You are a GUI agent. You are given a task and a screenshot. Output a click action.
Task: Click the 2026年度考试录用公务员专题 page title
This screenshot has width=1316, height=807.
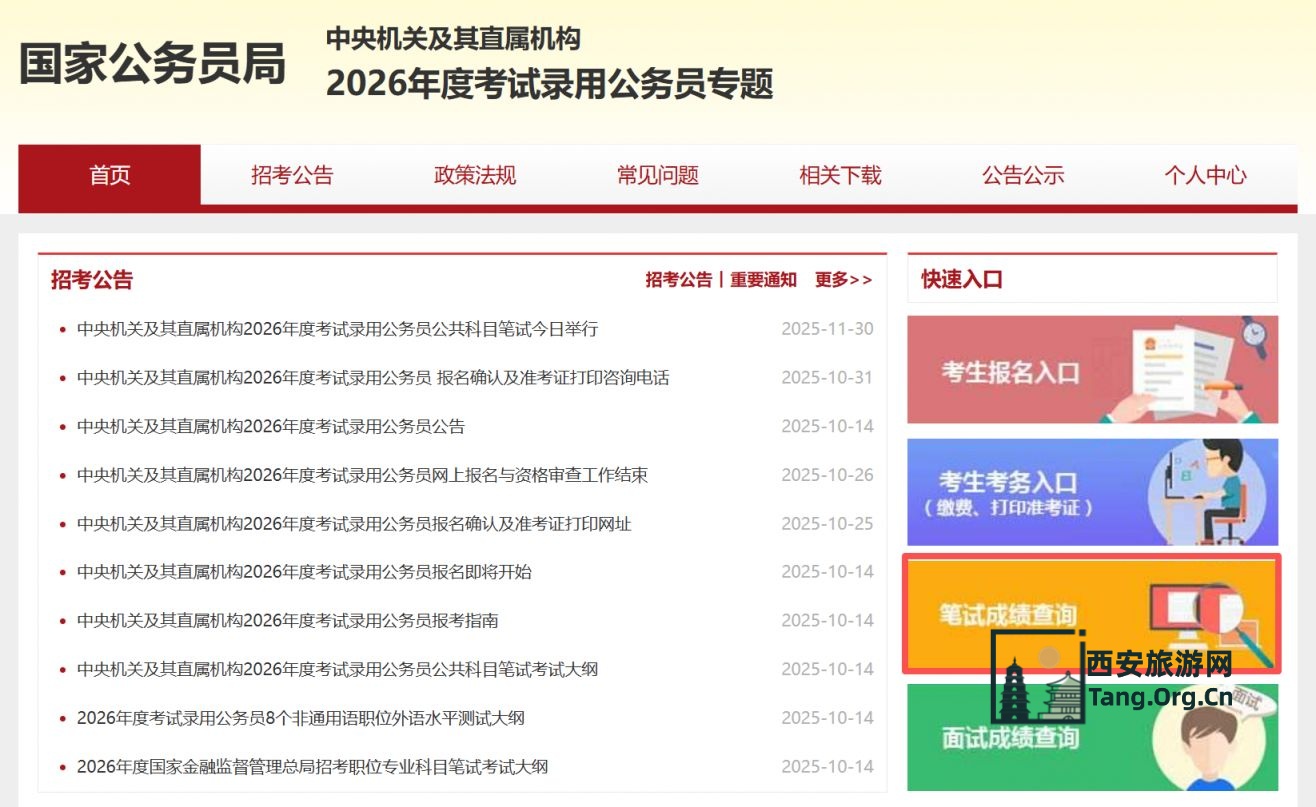pos(550,84)
